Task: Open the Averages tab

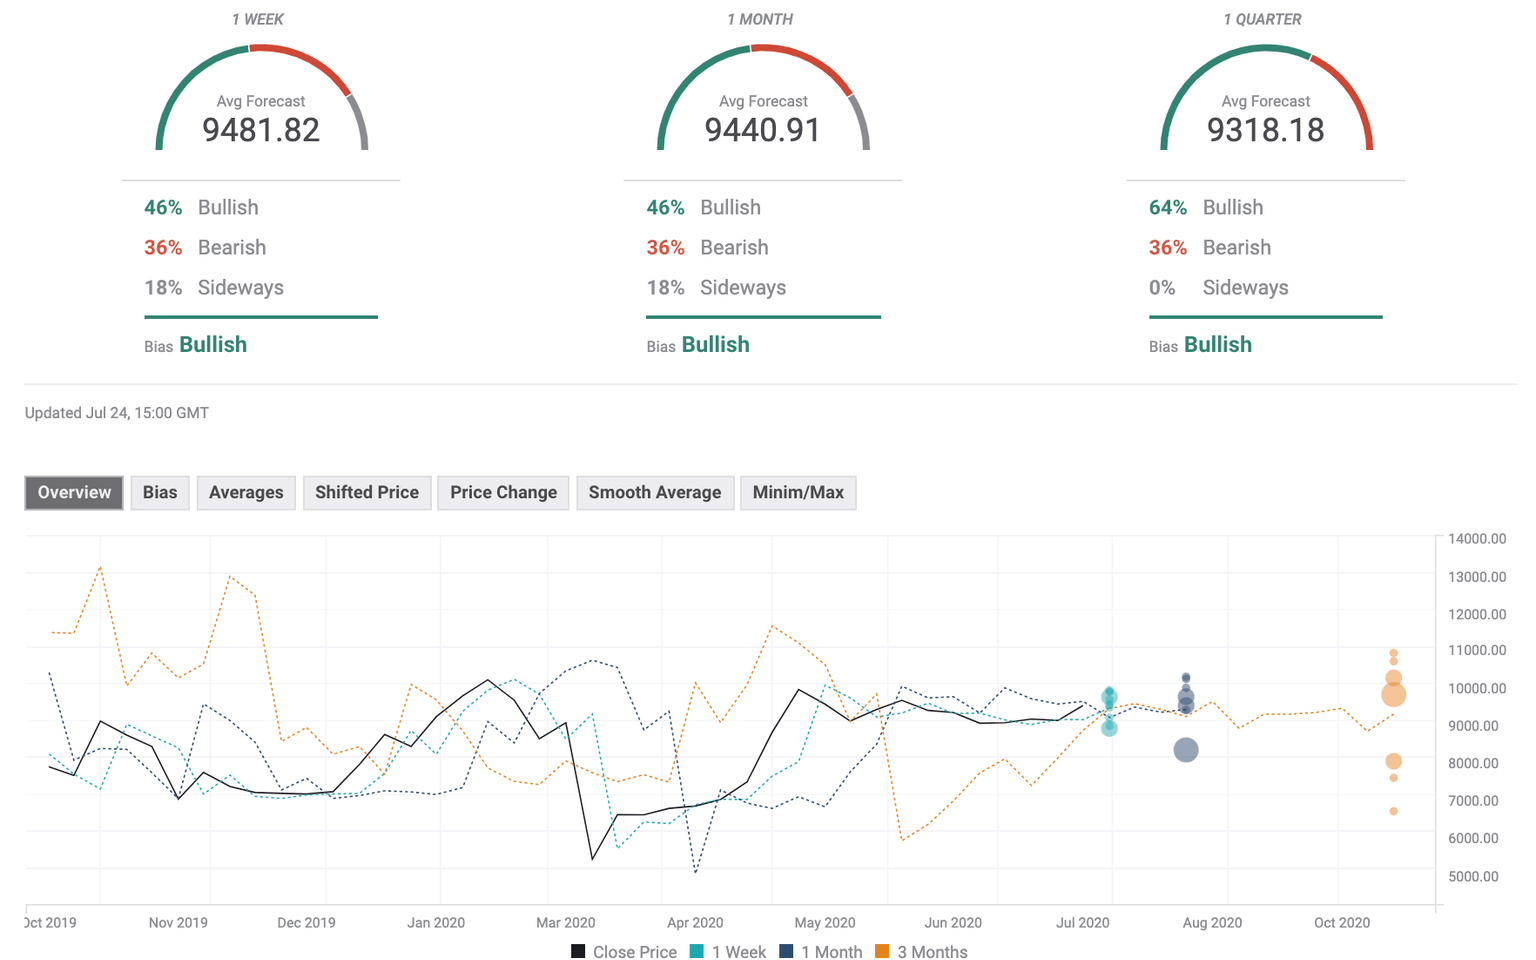Action: click(246, 493)
